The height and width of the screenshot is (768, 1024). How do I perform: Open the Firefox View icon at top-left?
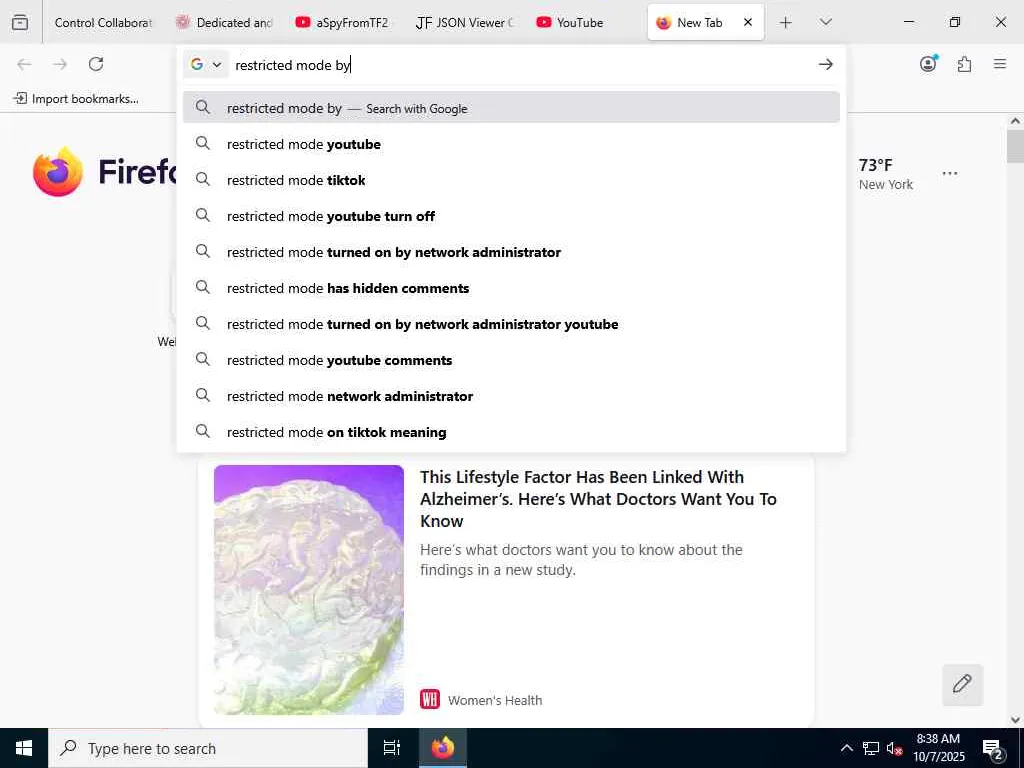point(20,22)
